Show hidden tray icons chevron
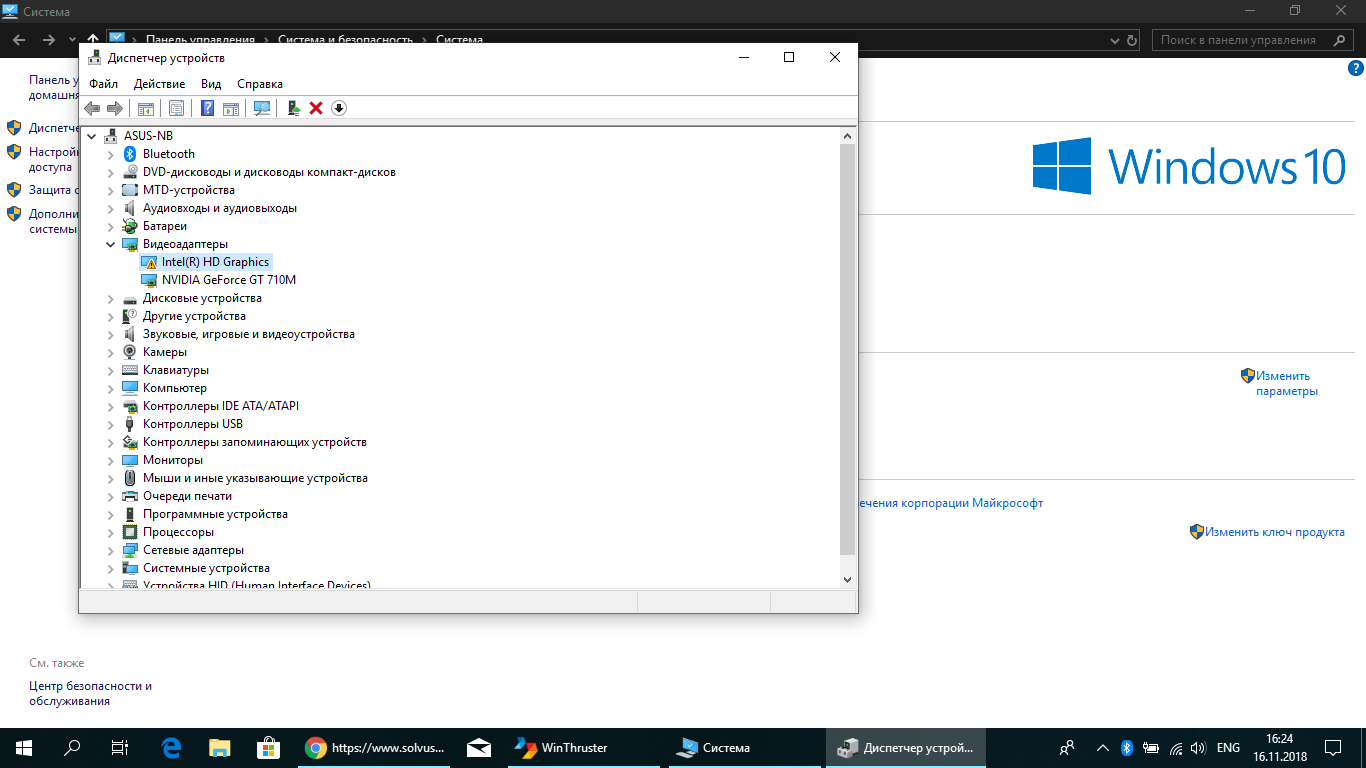The width and height of the screenshot is (1366, 768). 1103,747
